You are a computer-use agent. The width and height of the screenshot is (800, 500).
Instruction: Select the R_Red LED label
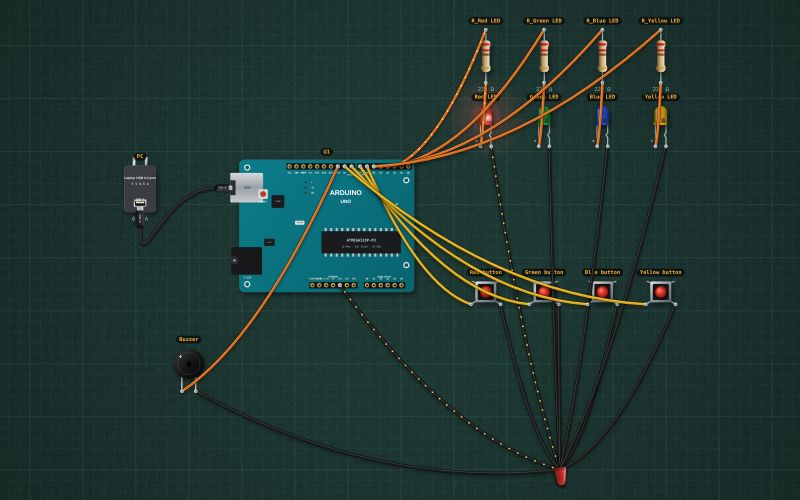point(486,21)
